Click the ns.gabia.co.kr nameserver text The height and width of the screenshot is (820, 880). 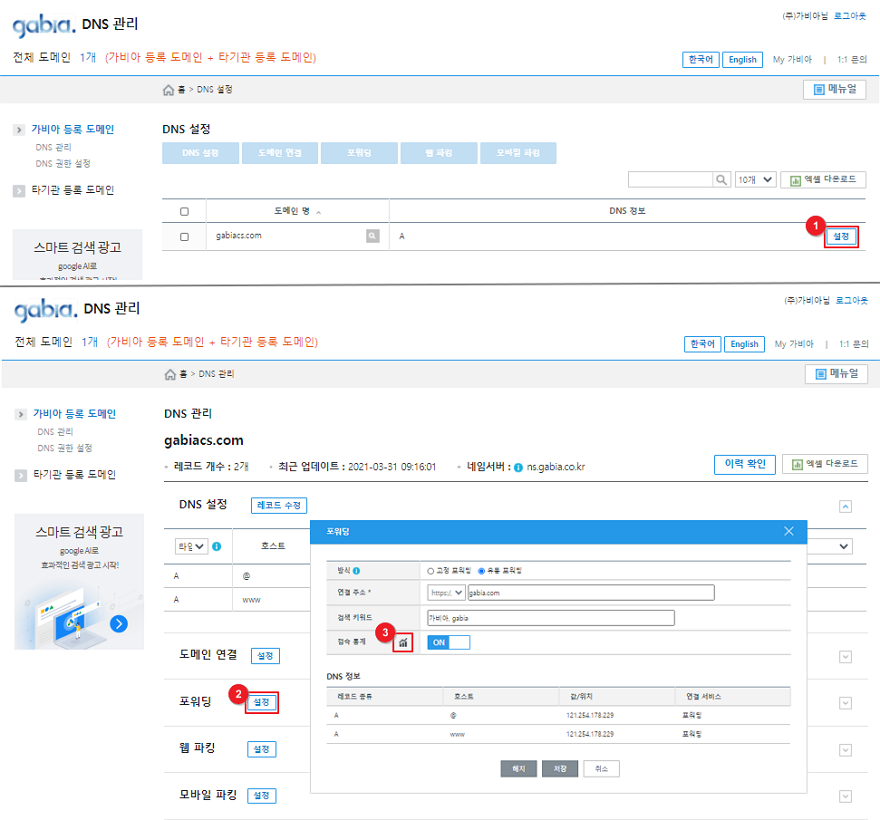pos(556,467)
